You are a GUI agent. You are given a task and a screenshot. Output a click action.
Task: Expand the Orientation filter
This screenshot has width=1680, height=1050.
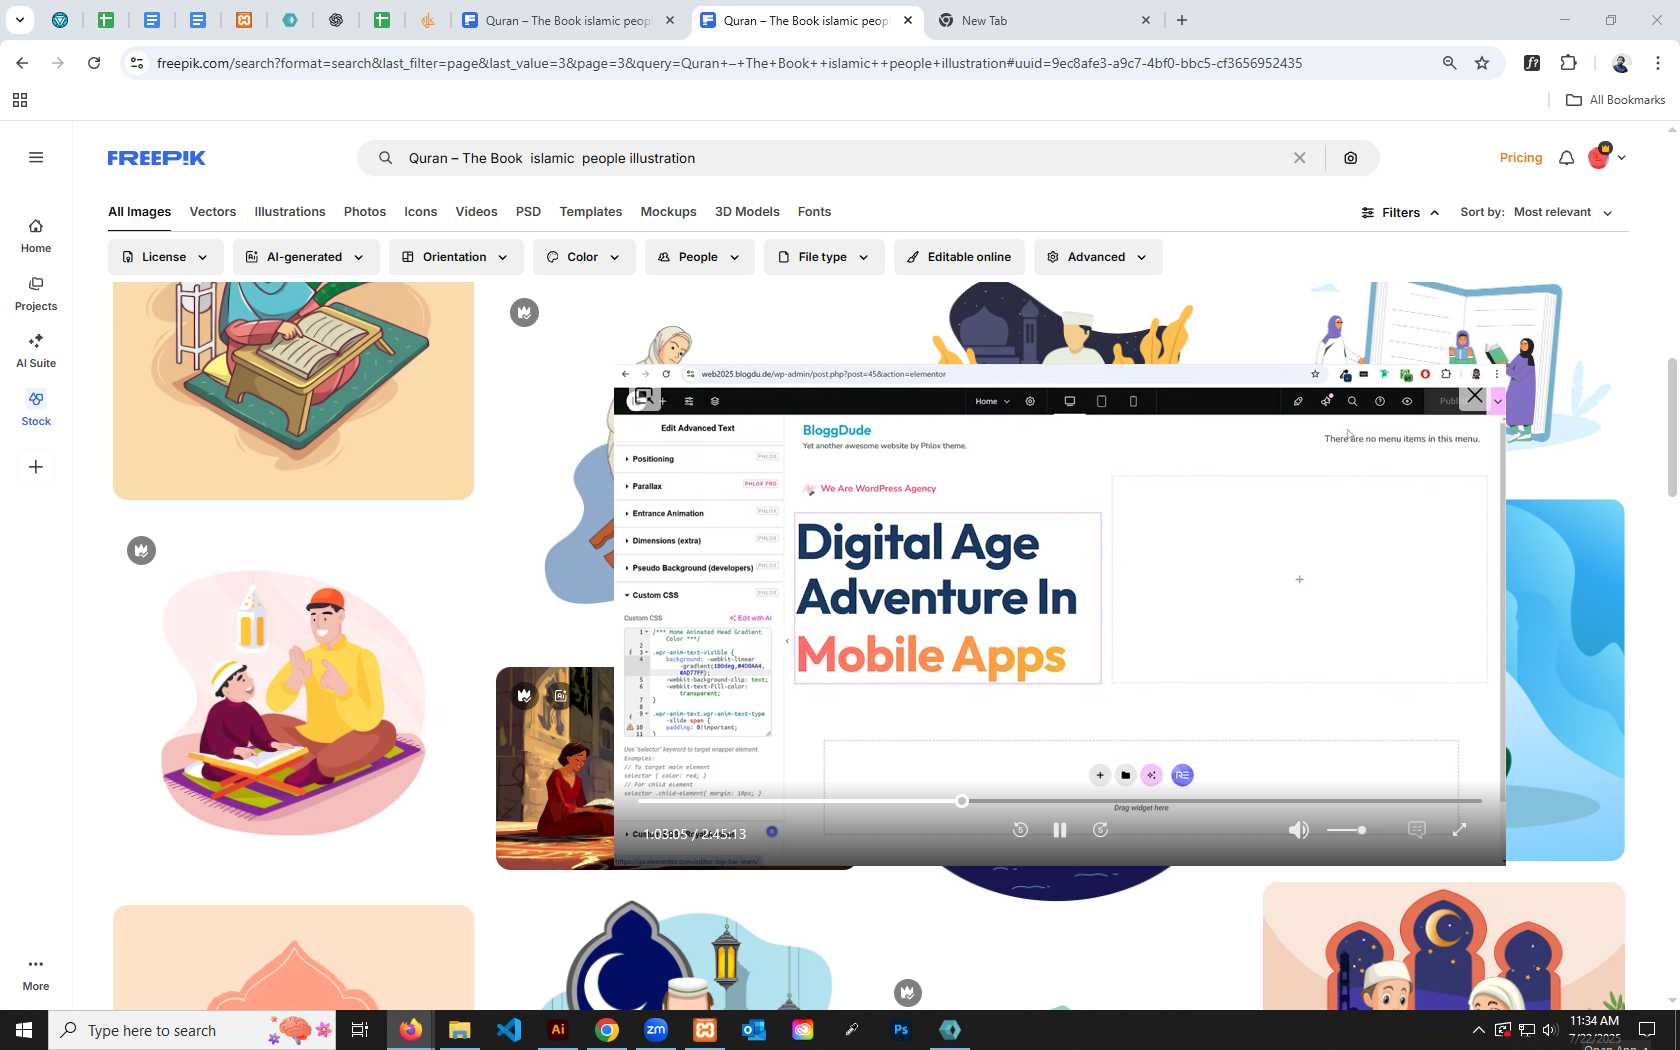coord(455,257)
